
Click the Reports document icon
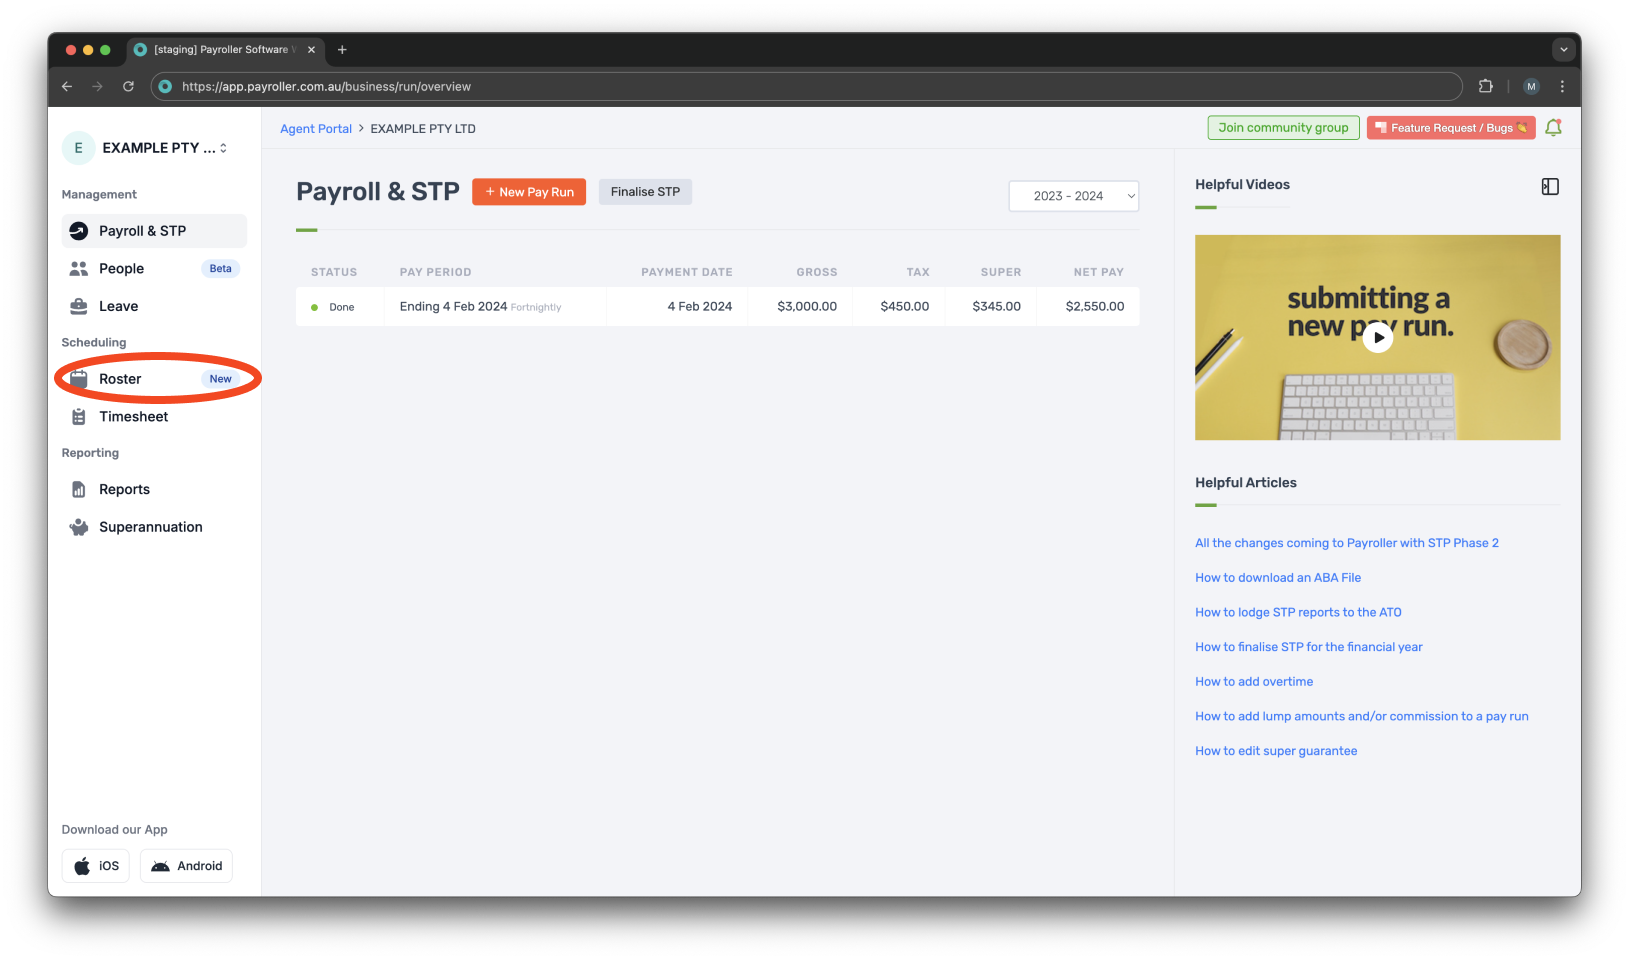tap(78, 490)
